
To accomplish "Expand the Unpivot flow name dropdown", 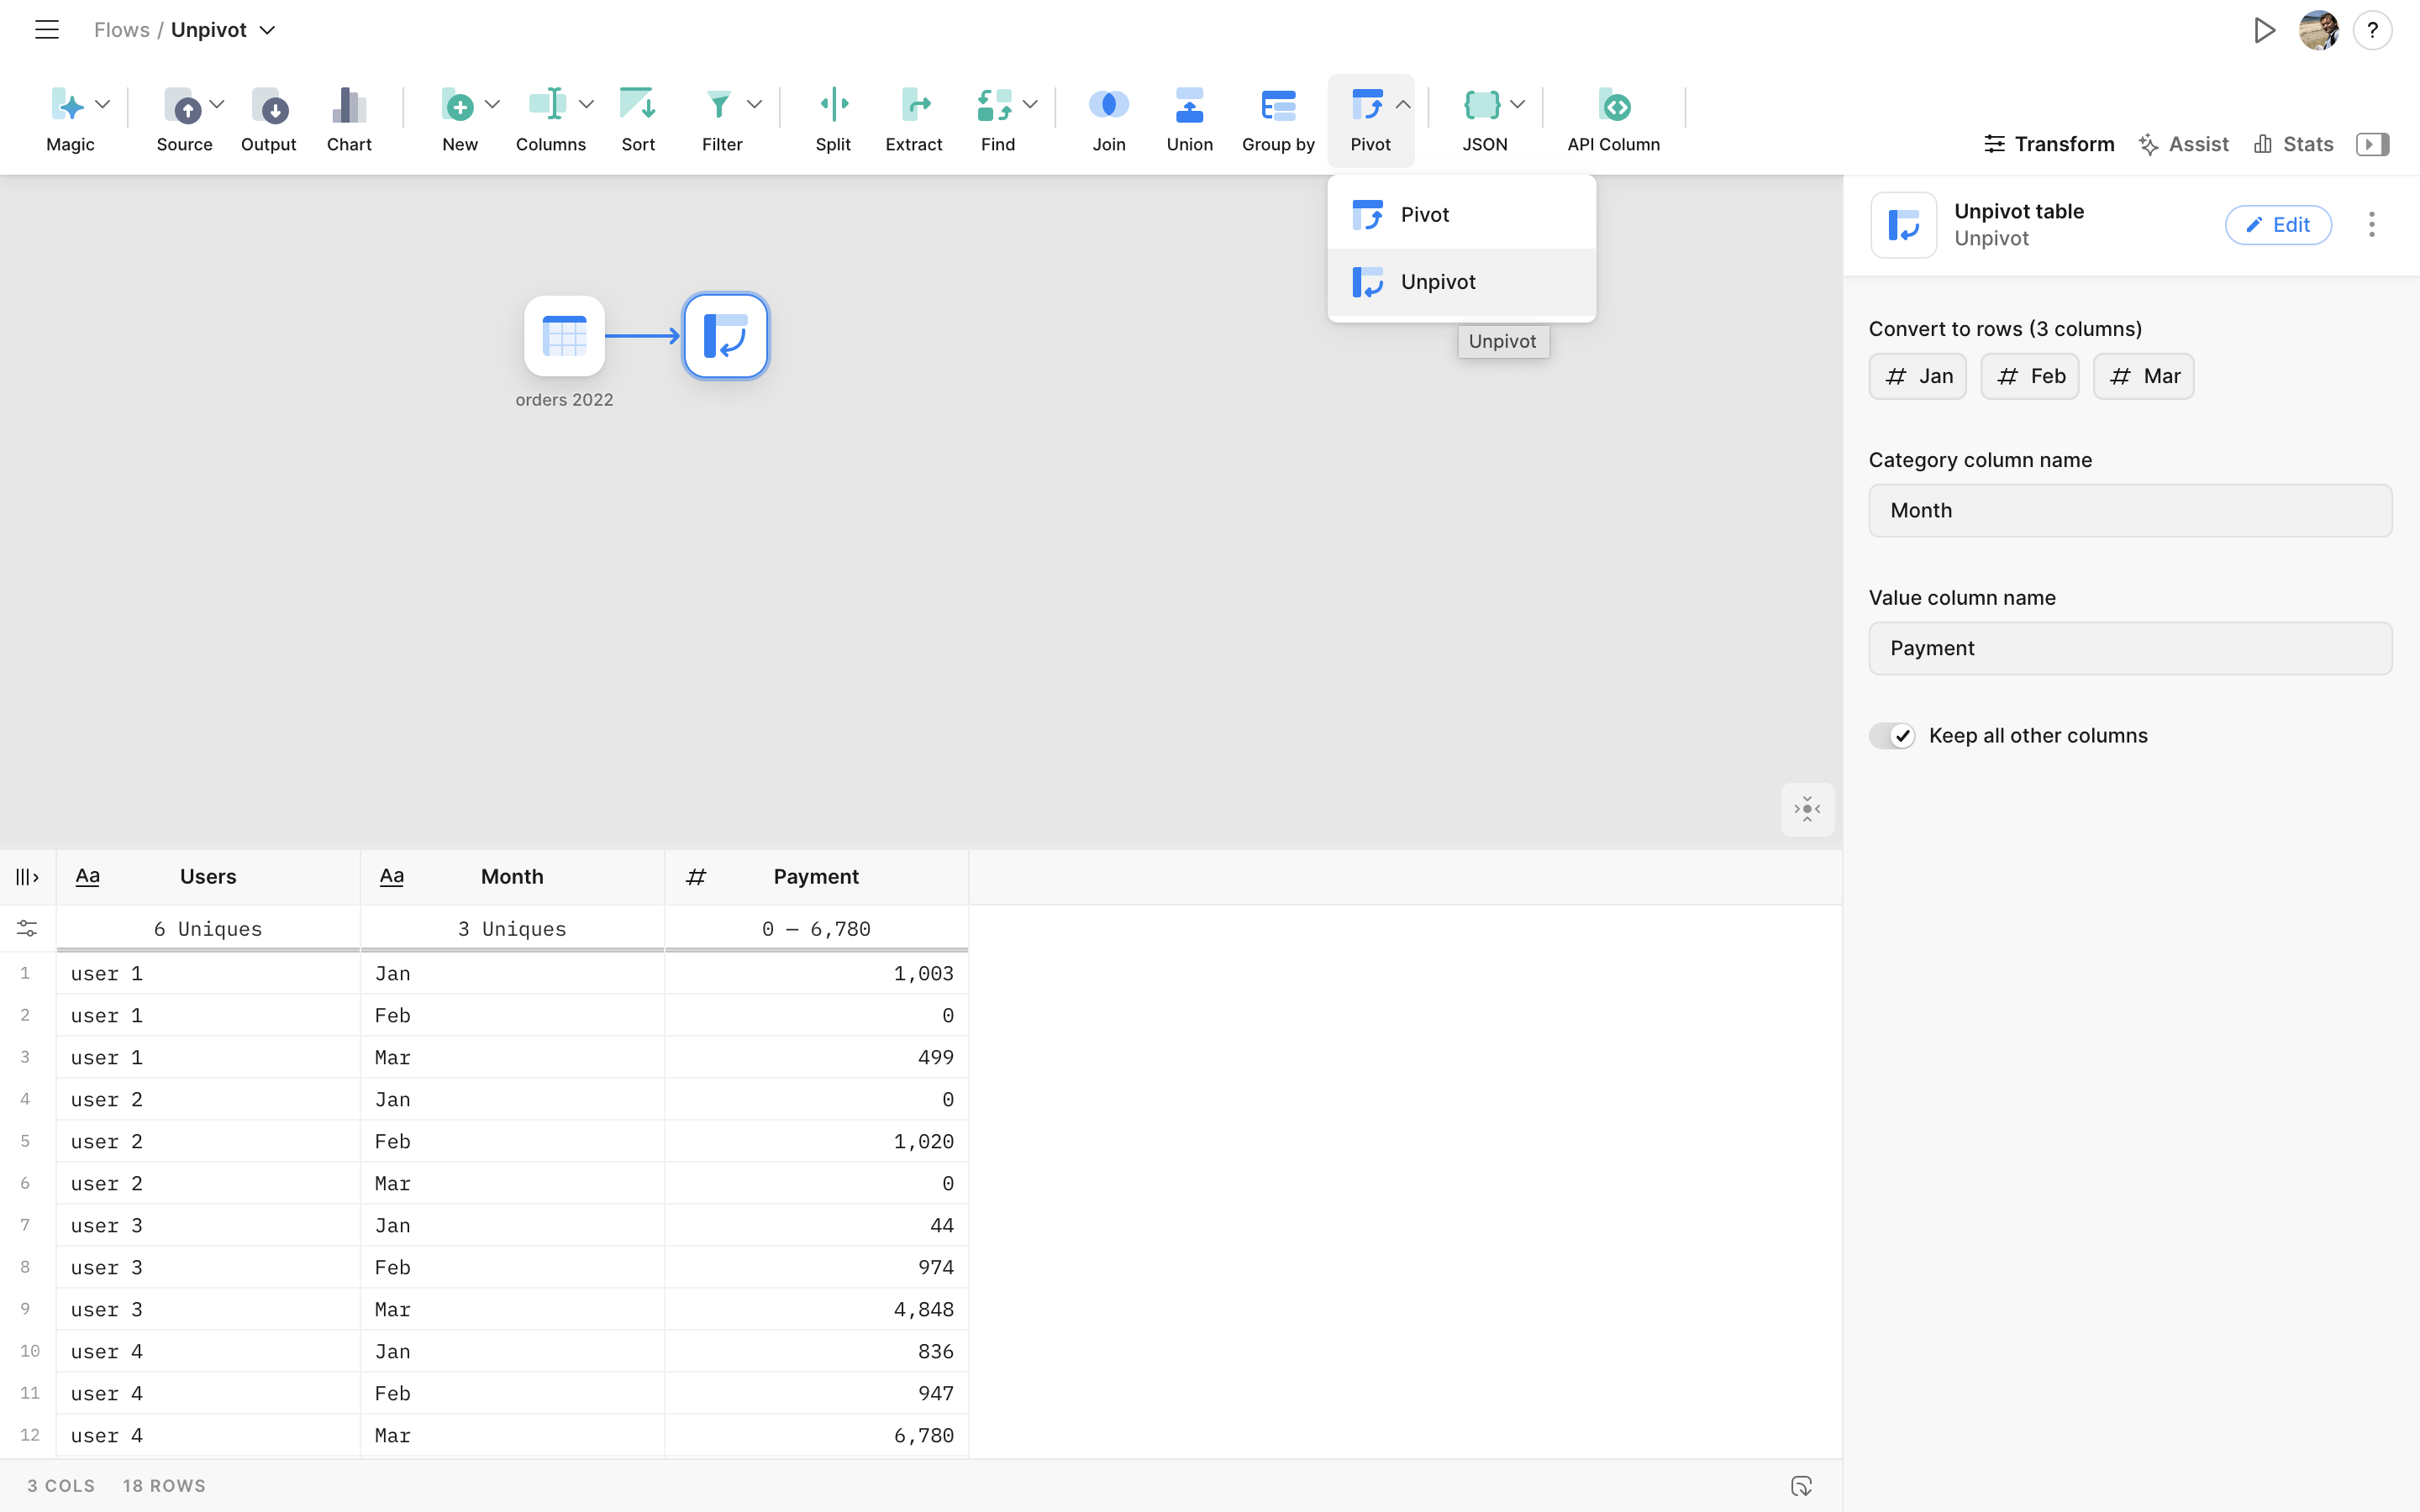I will [268, 30].
